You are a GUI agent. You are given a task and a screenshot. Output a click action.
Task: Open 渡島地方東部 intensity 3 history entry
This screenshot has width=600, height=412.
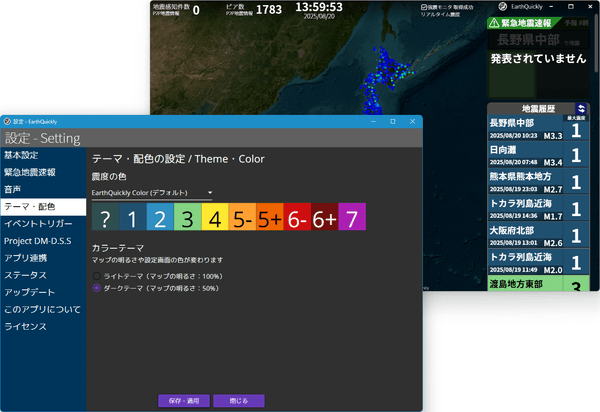[x=538, y=283]
